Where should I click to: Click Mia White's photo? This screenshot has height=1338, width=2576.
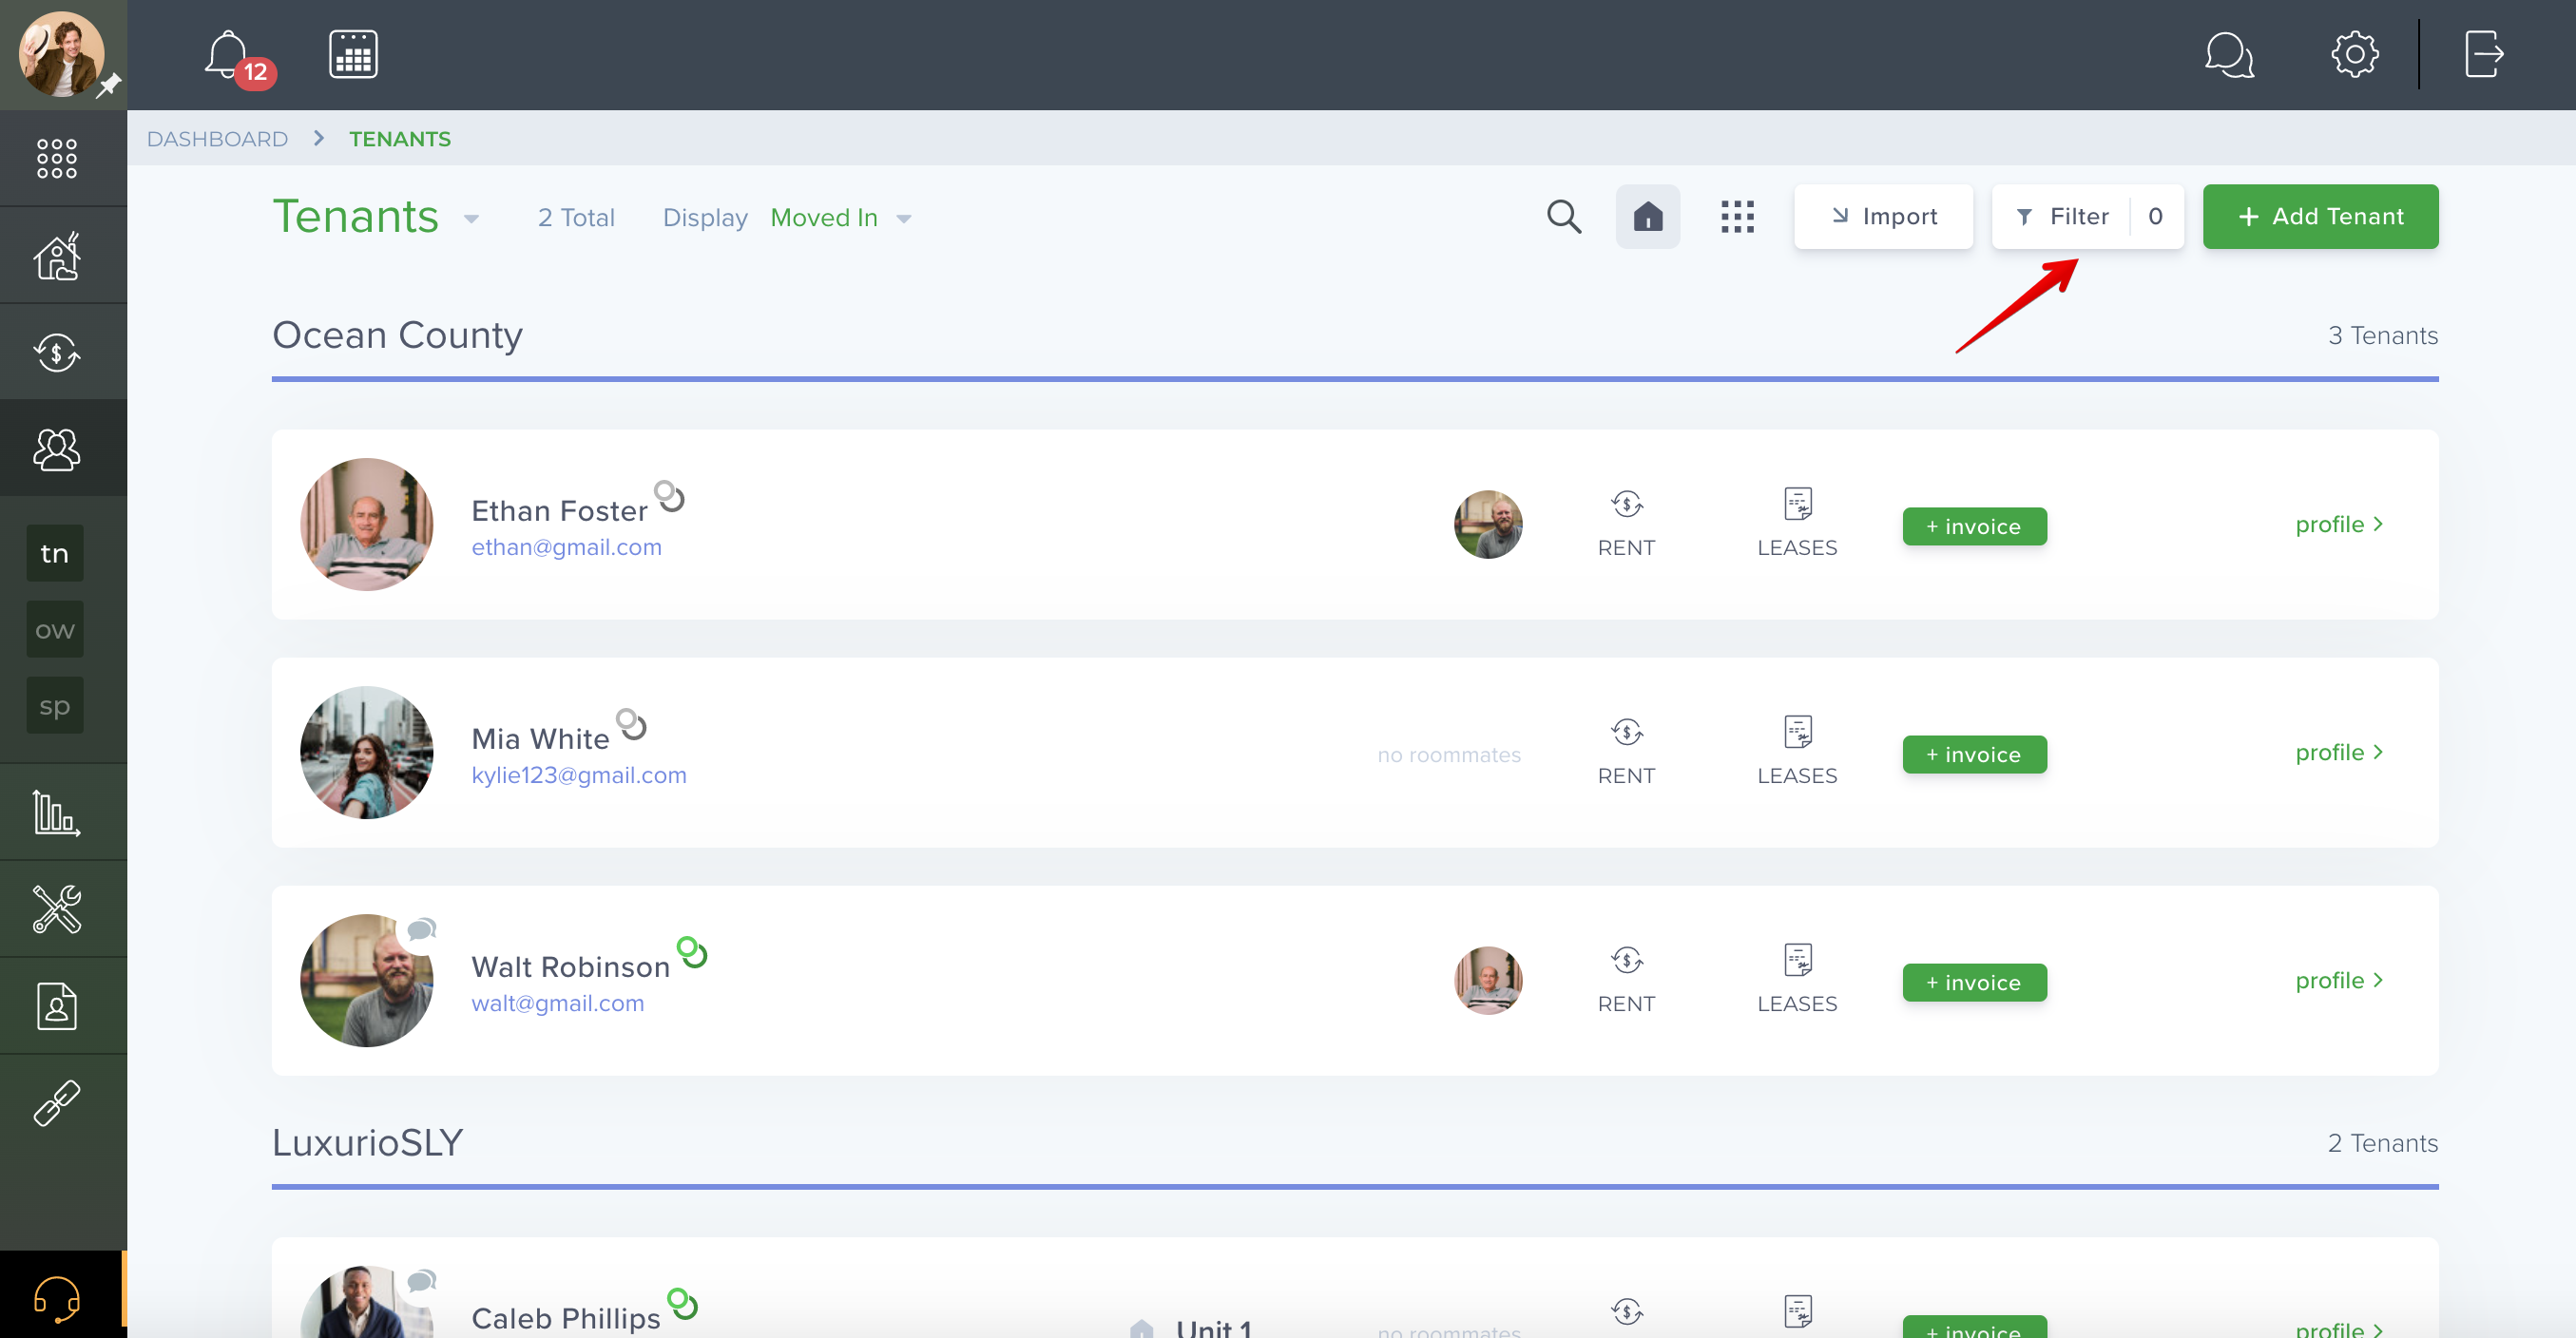click(x=366, y=752)
